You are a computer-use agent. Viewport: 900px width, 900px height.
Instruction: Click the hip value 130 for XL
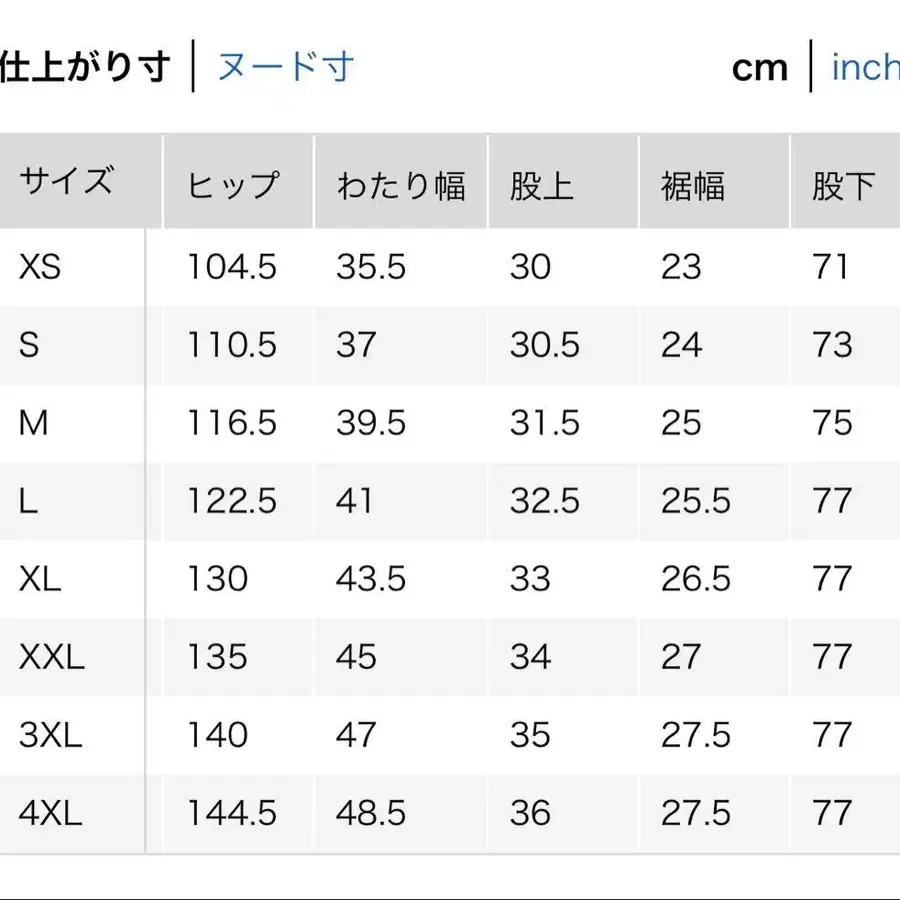[x=214, y=579]
